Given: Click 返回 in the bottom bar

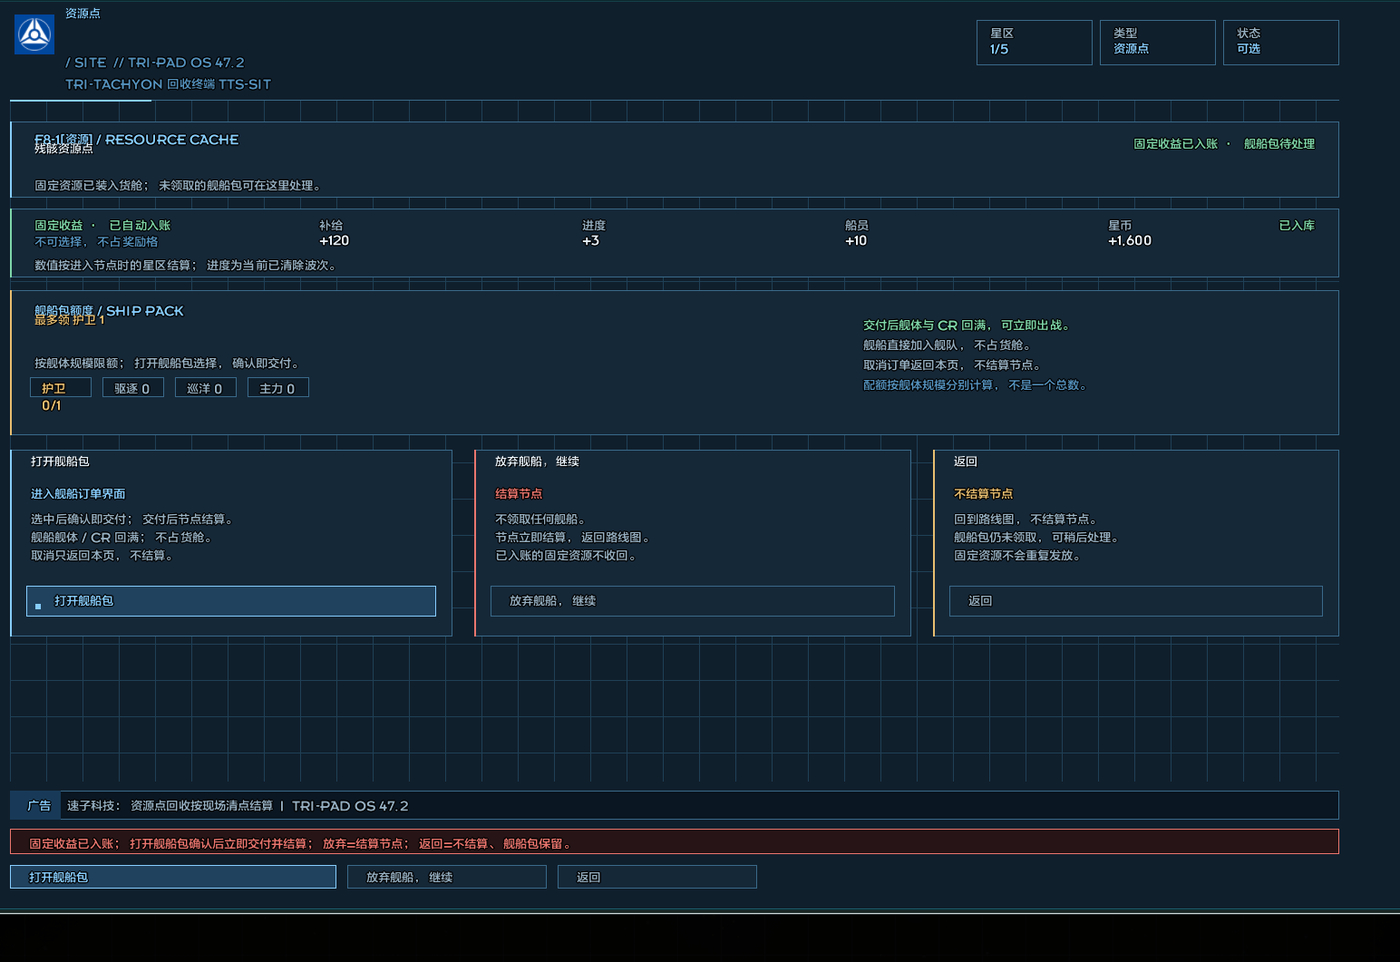Looking at the screenshot, I should coord(656,877).
